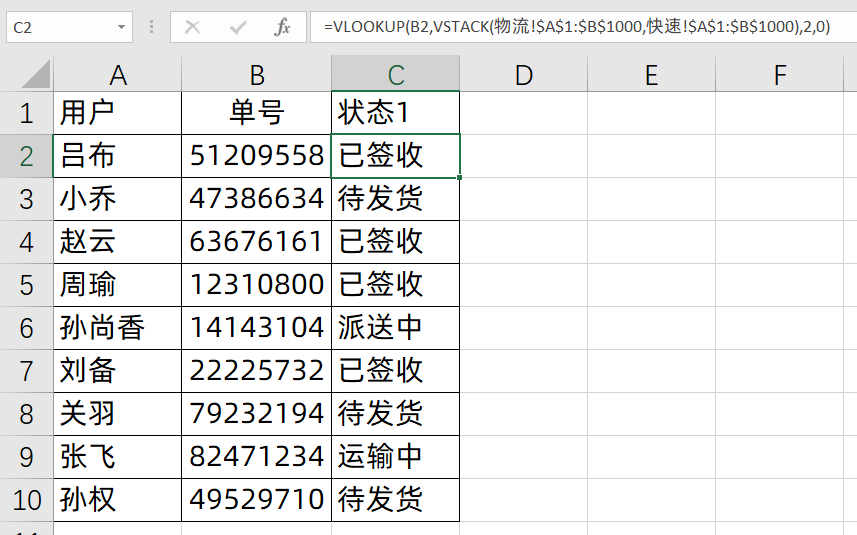Select cell containing 小乔
Viewport: 857px width, 535px height.
click(118, 199)
